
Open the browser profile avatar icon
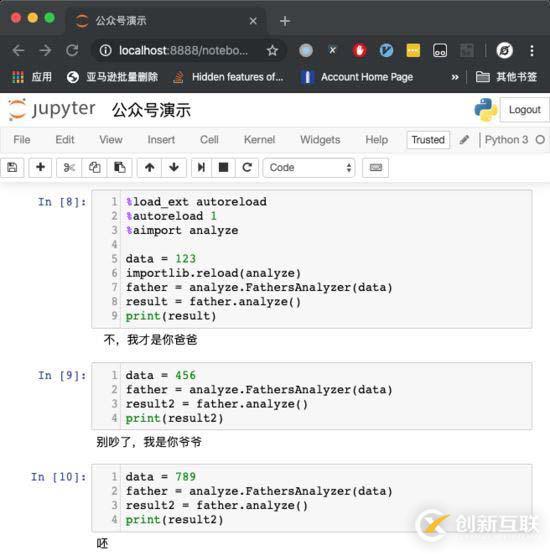[x=504, y=51]
